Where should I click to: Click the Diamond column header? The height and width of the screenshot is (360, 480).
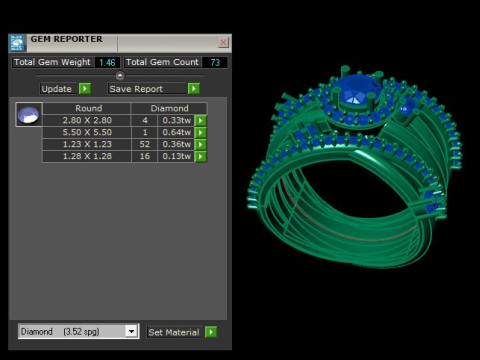pos(169,108)
